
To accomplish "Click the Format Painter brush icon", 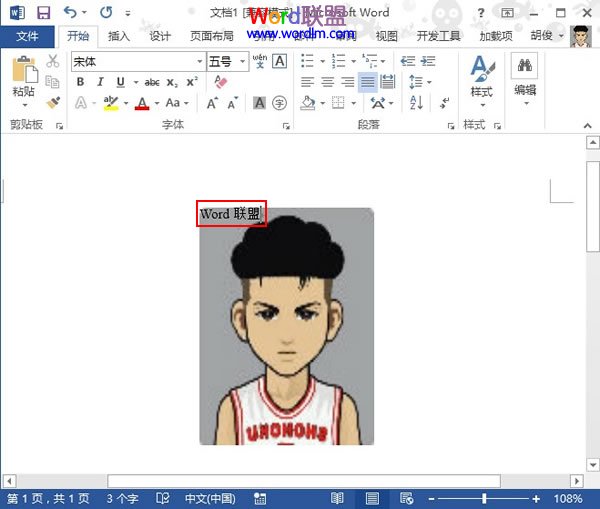I will tap(53, 103).
